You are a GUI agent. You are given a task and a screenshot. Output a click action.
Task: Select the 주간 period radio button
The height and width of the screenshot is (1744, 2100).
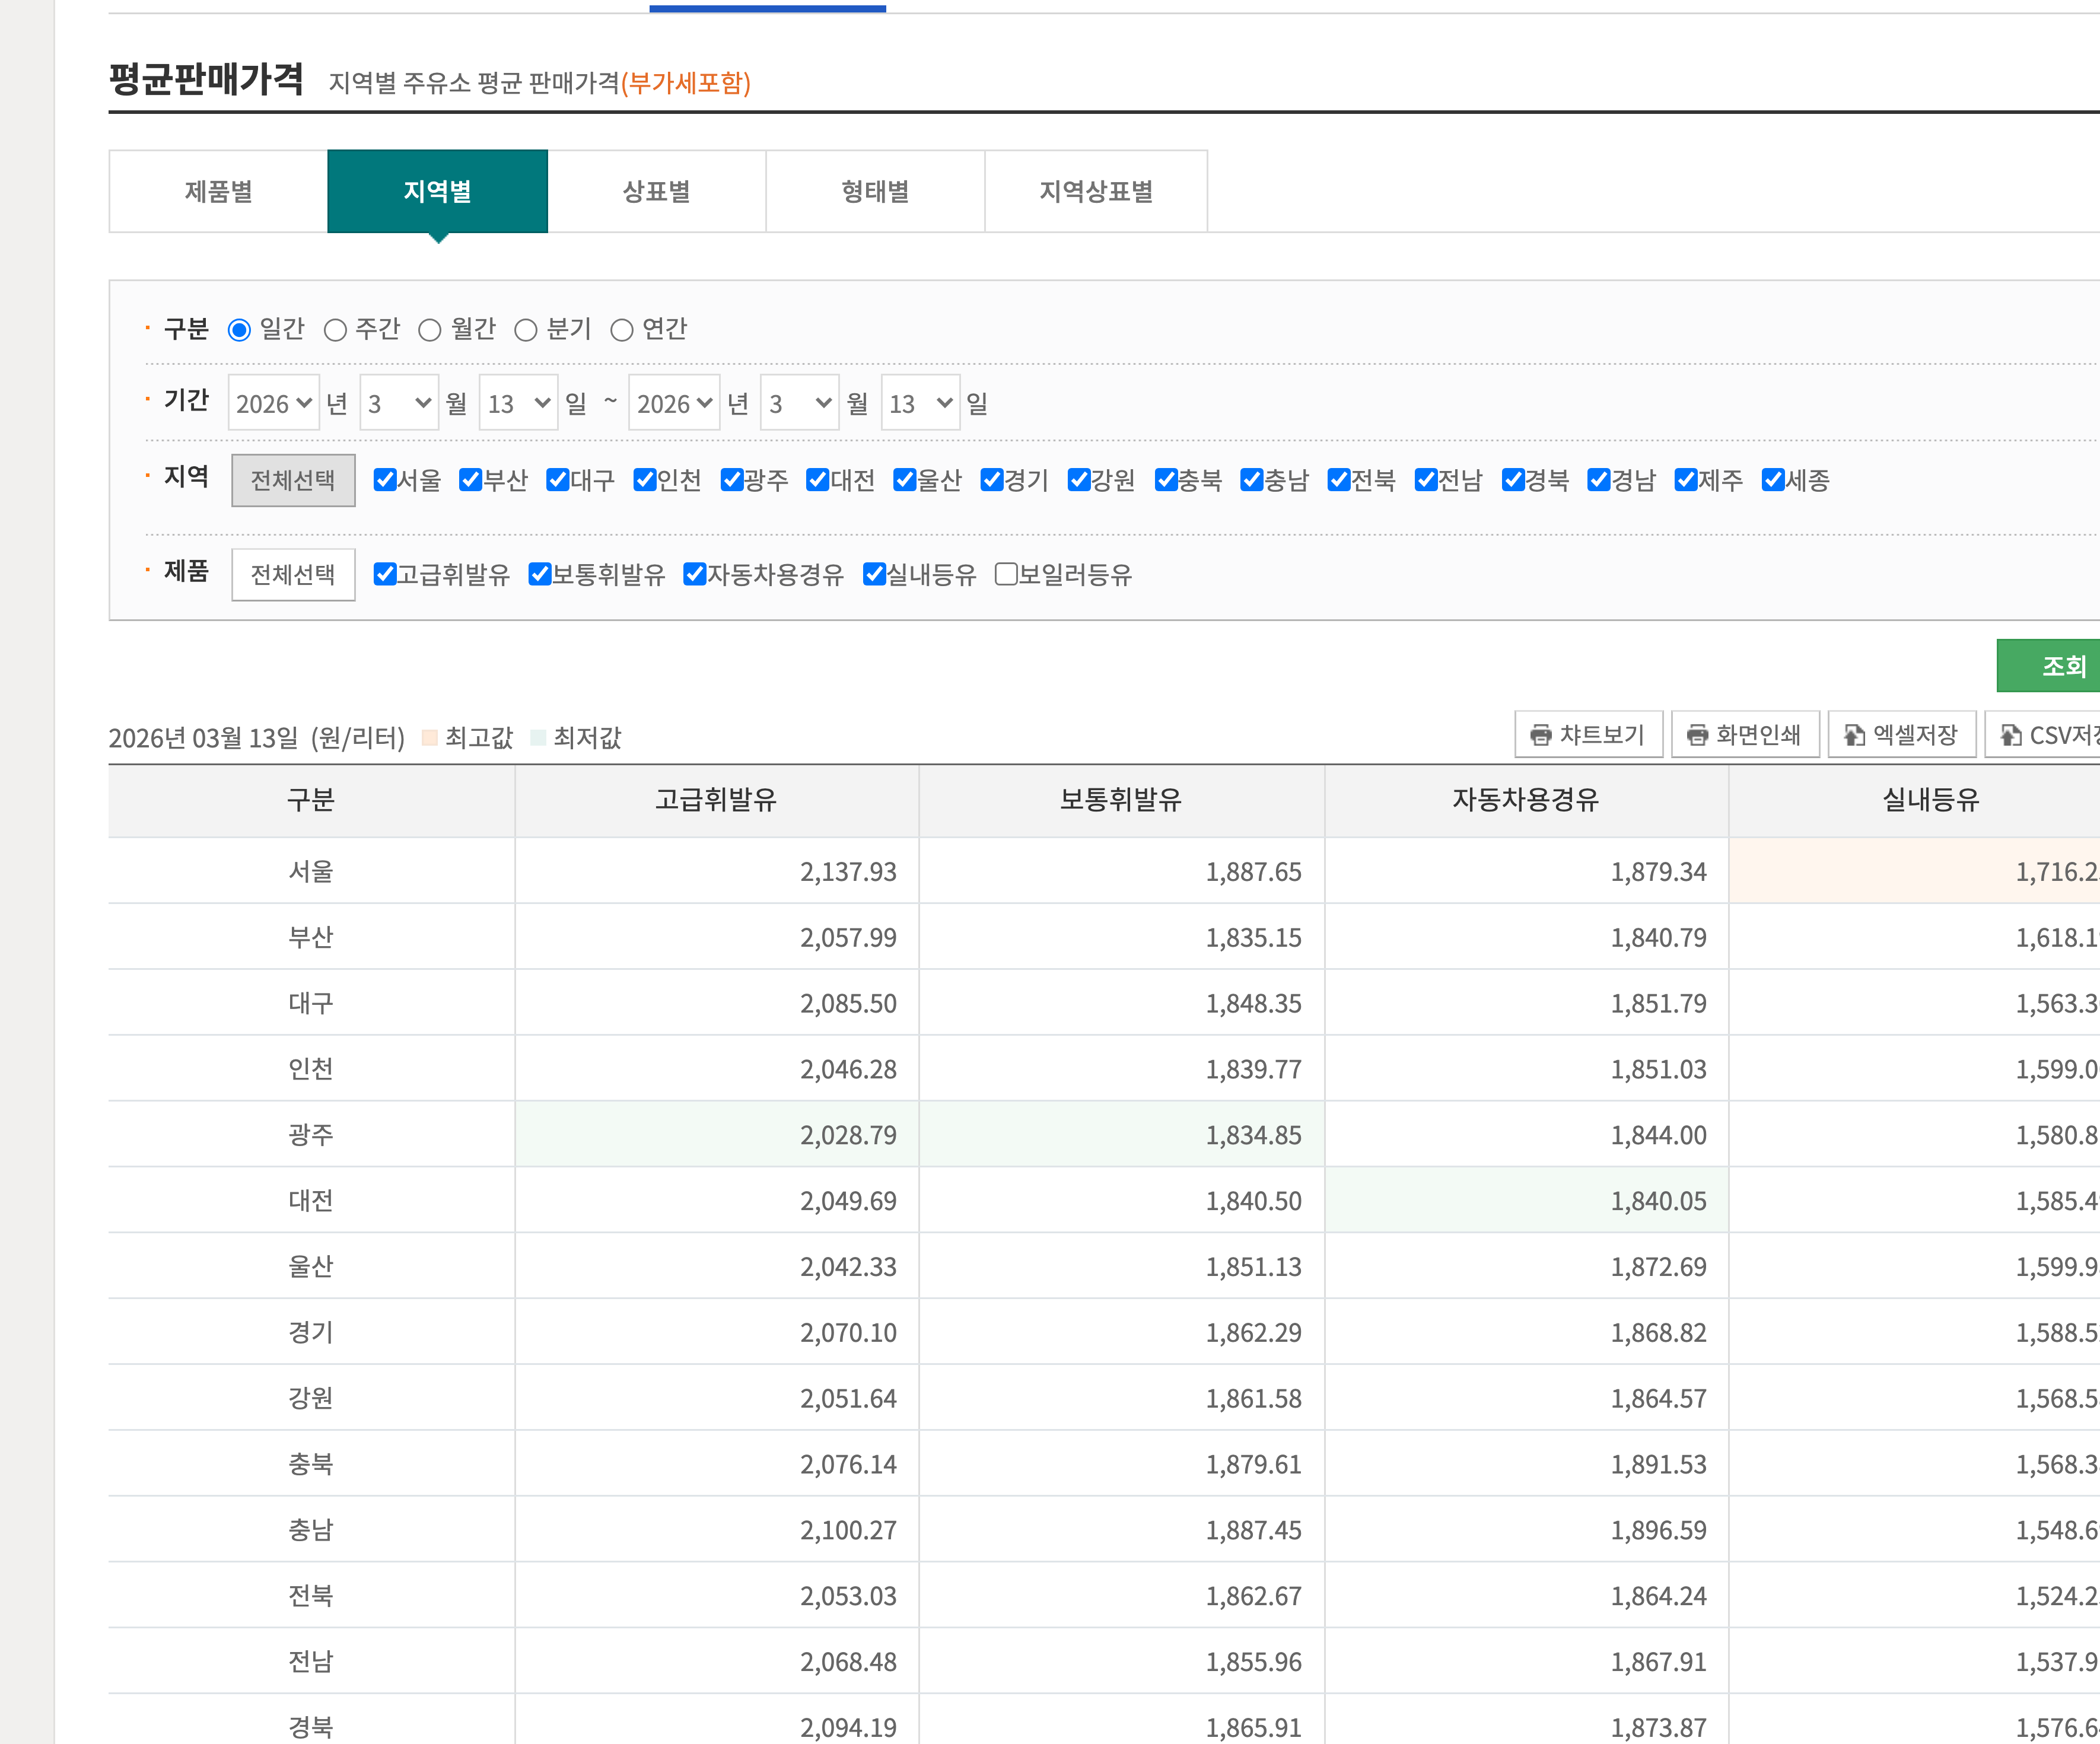pyautogui.click(x=337, y=329)
